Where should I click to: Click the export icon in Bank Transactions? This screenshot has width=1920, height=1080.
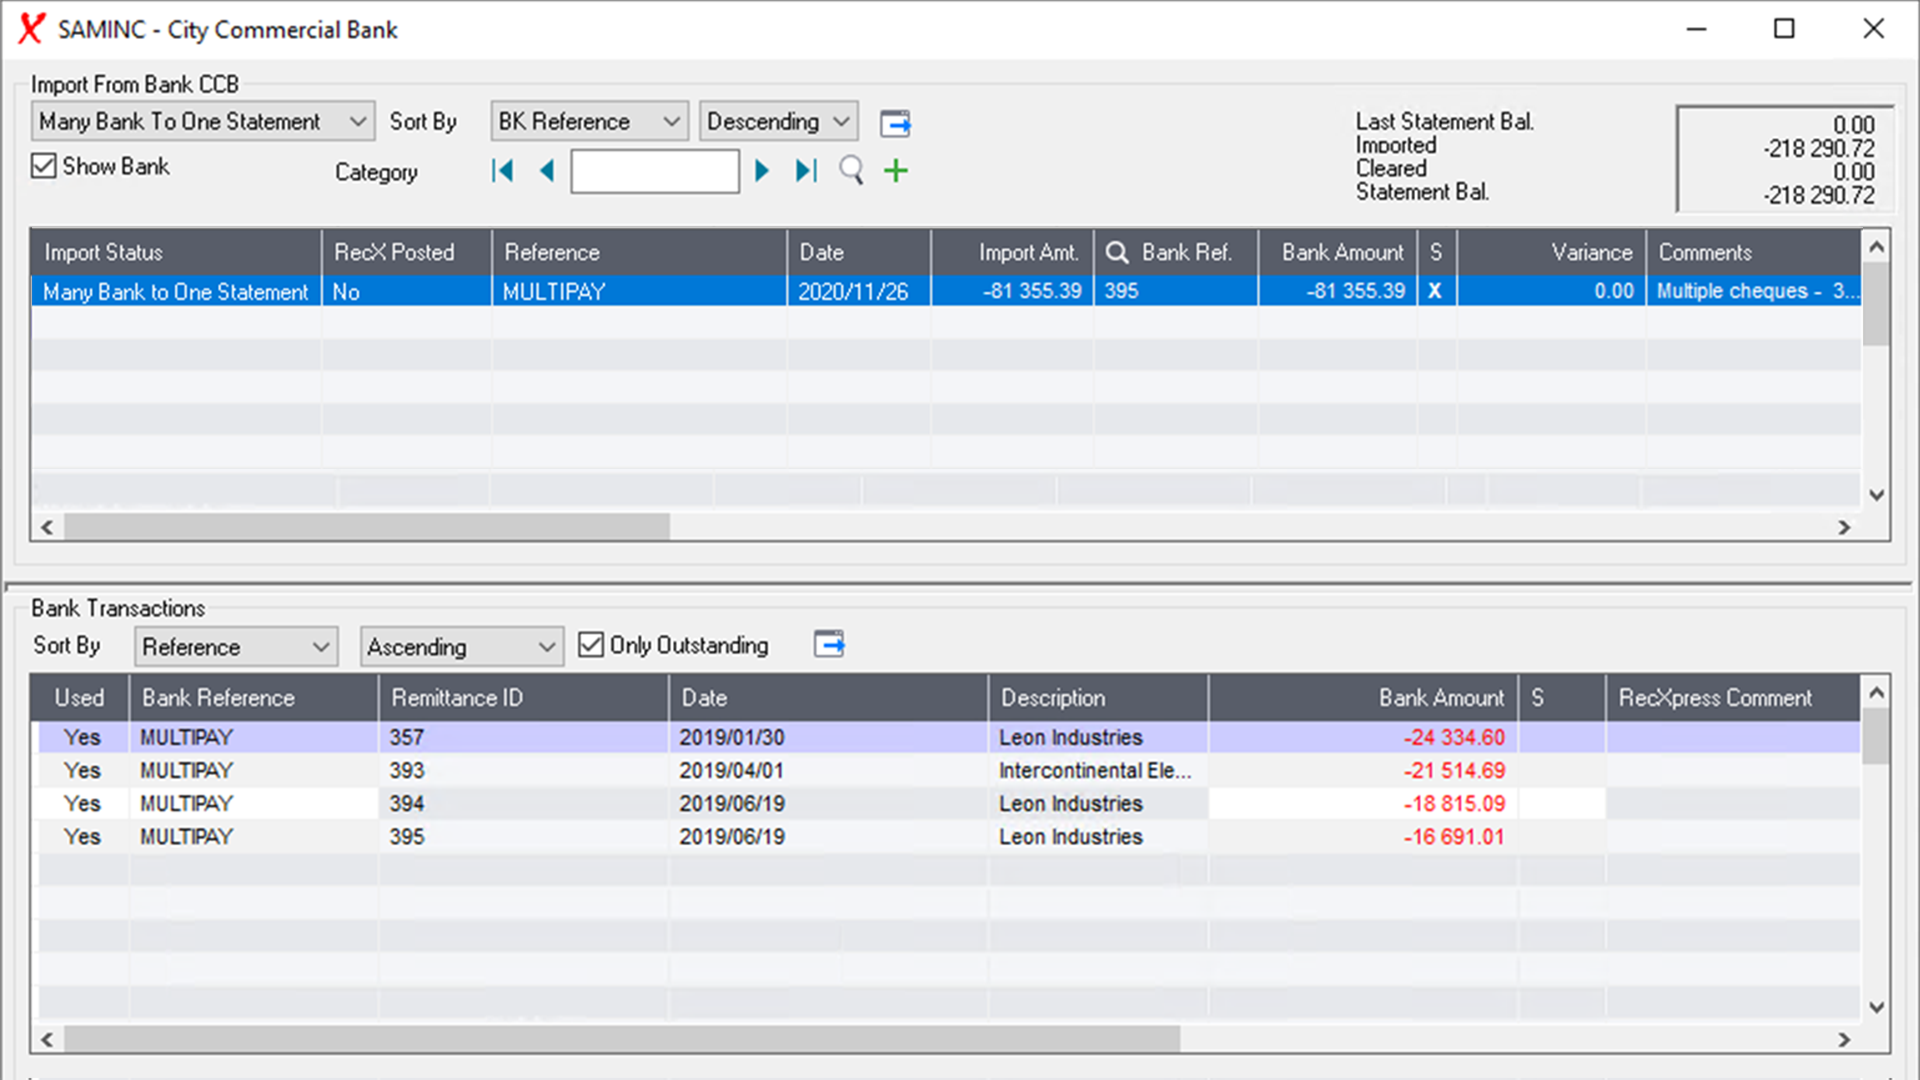tap(828, 645)
